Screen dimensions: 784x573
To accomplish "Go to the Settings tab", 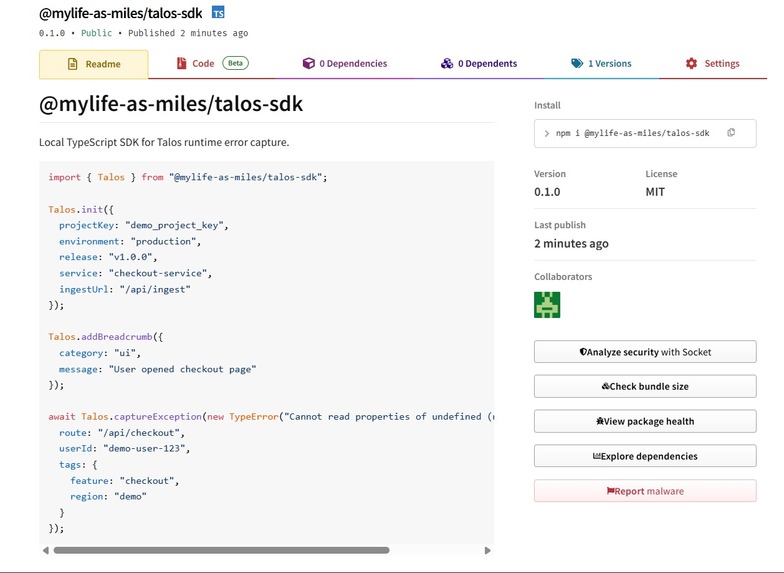I will point(712,64).
